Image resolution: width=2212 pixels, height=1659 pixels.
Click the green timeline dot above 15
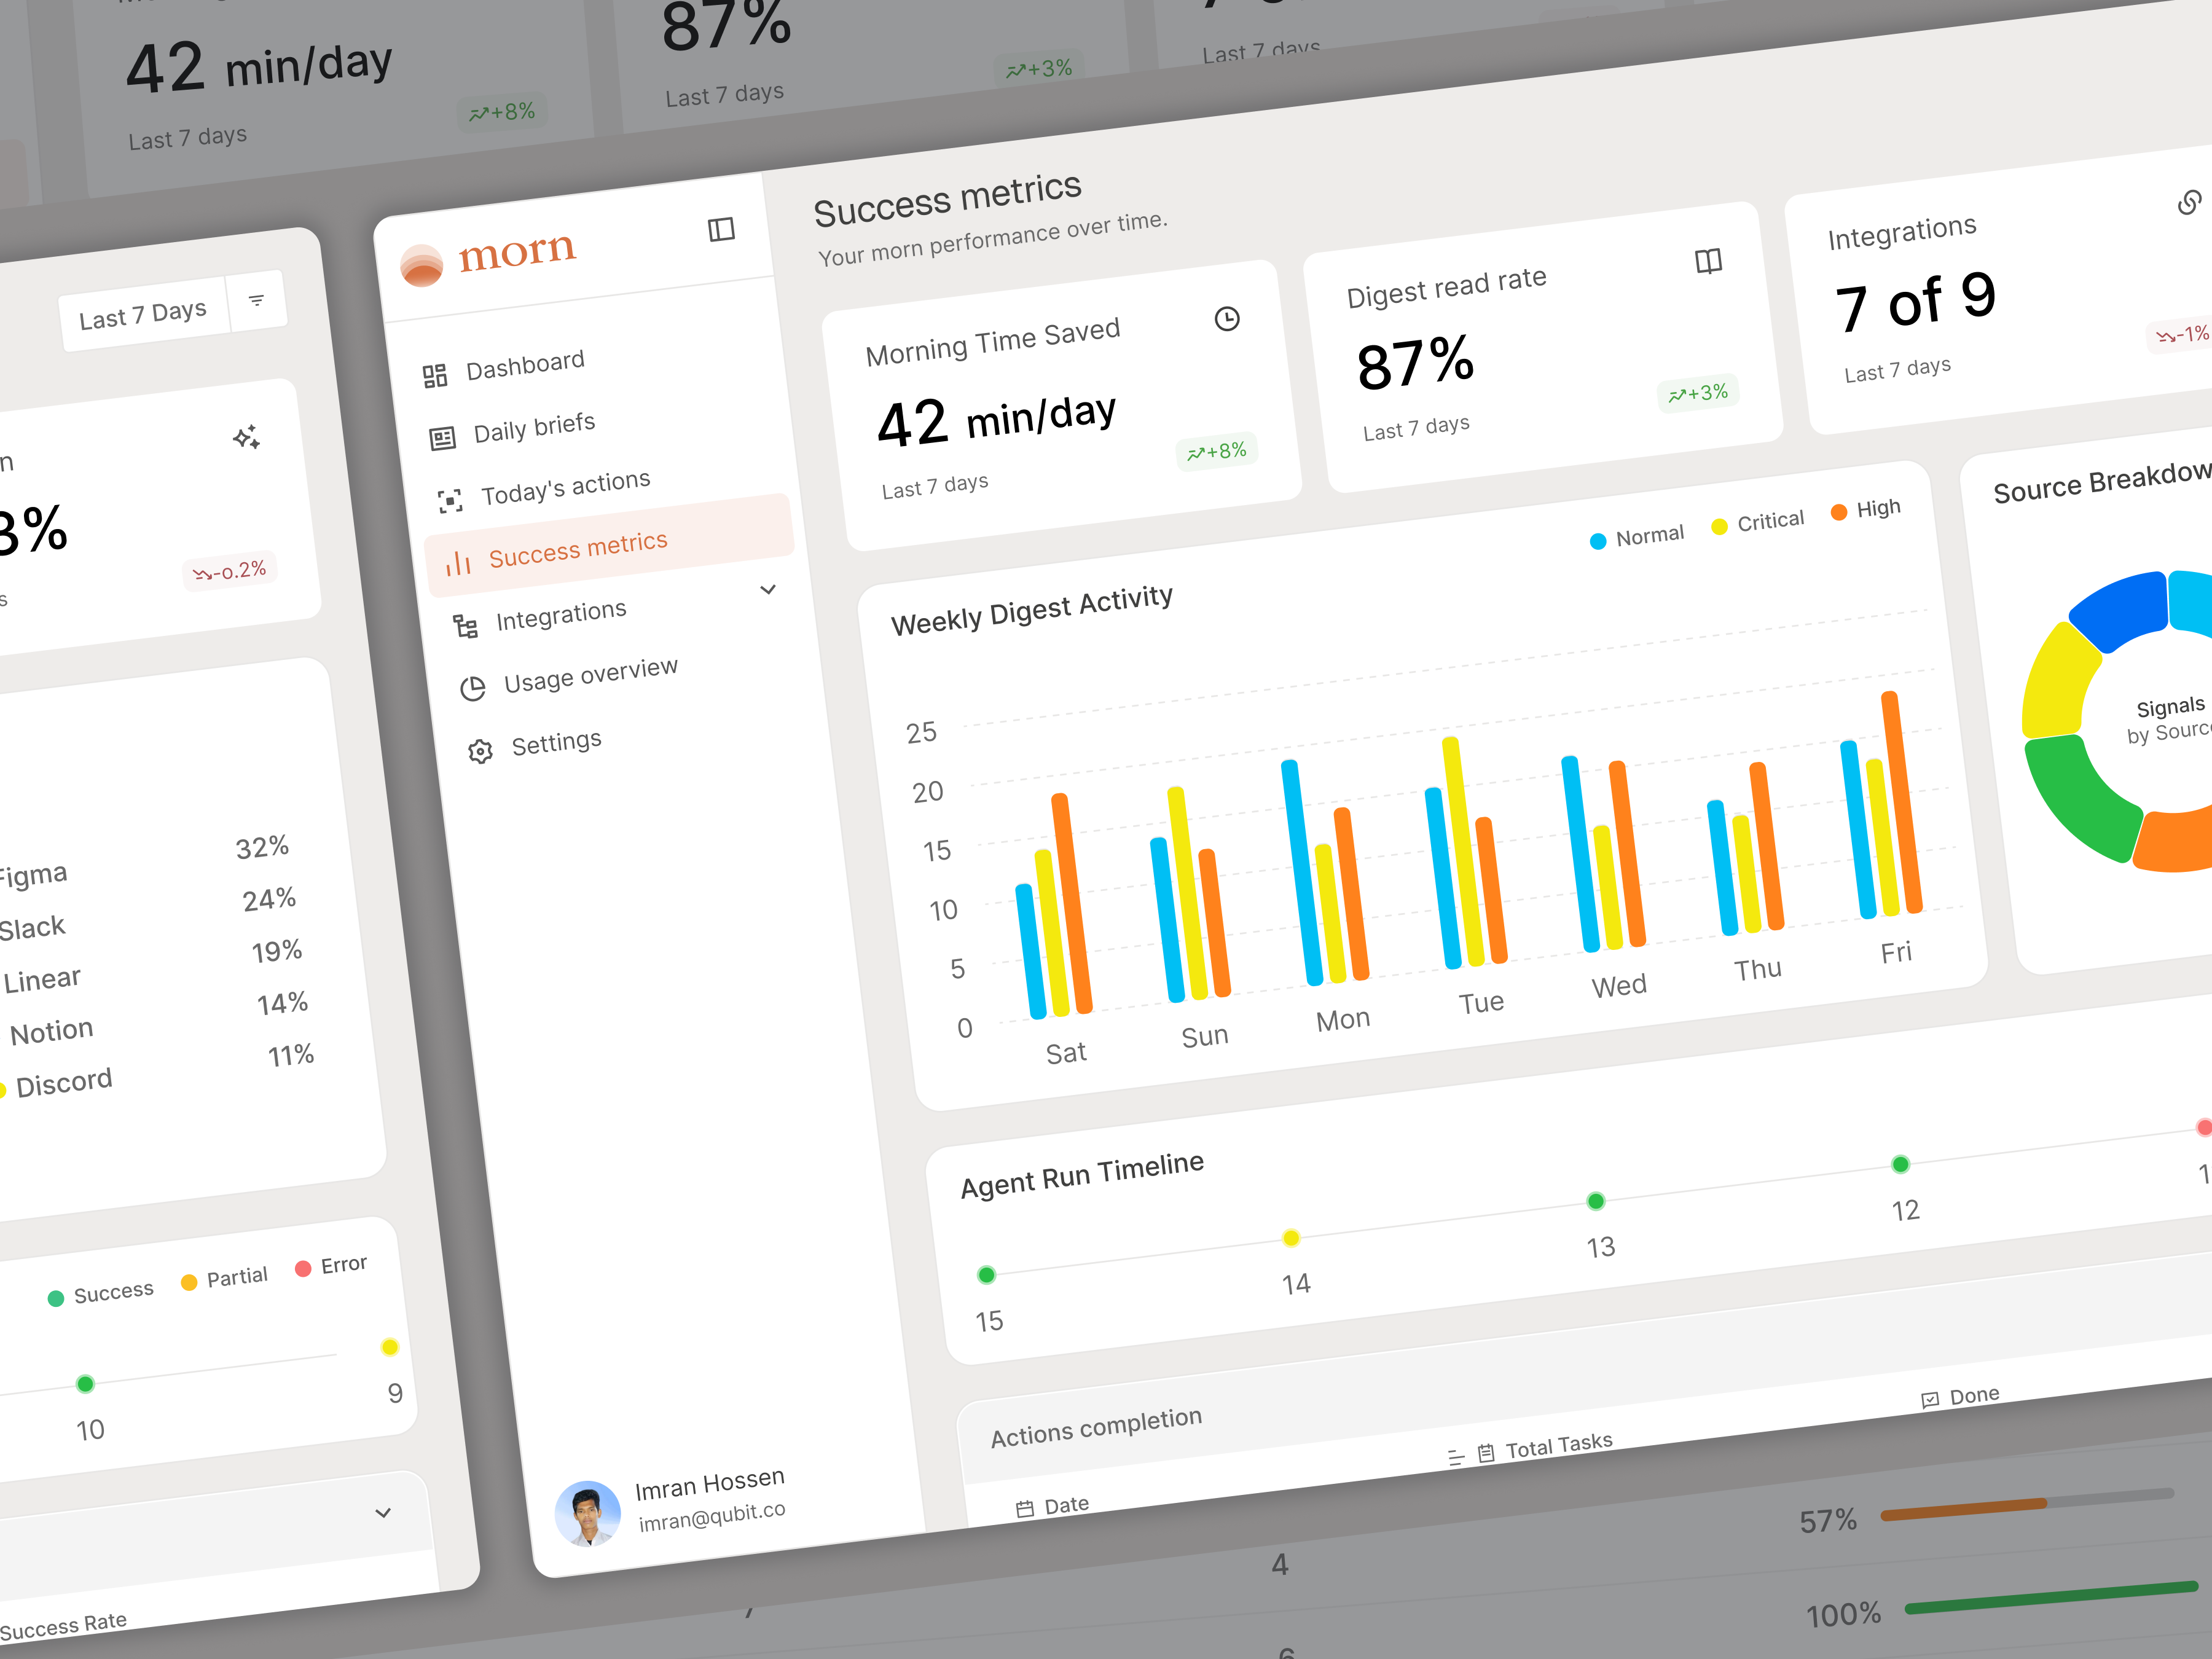(986, 1275)
